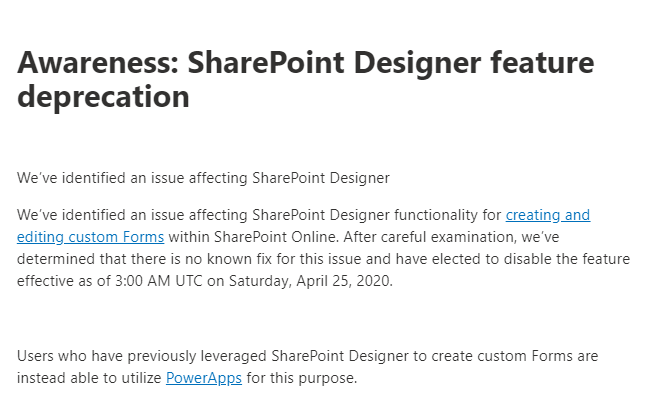Click "within SharePoint Online" text
655x416 pixels.
coord(254,237)
